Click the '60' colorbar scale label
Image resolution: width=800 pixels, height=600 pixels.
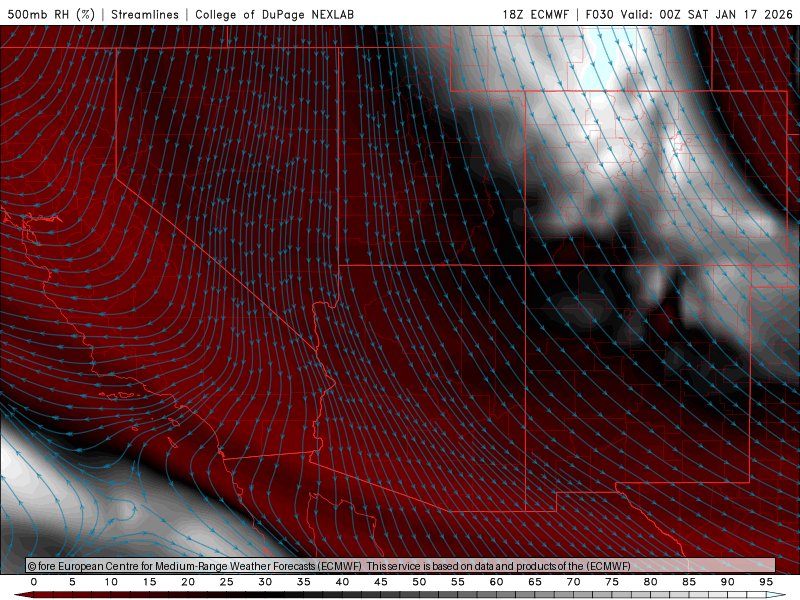496,582
